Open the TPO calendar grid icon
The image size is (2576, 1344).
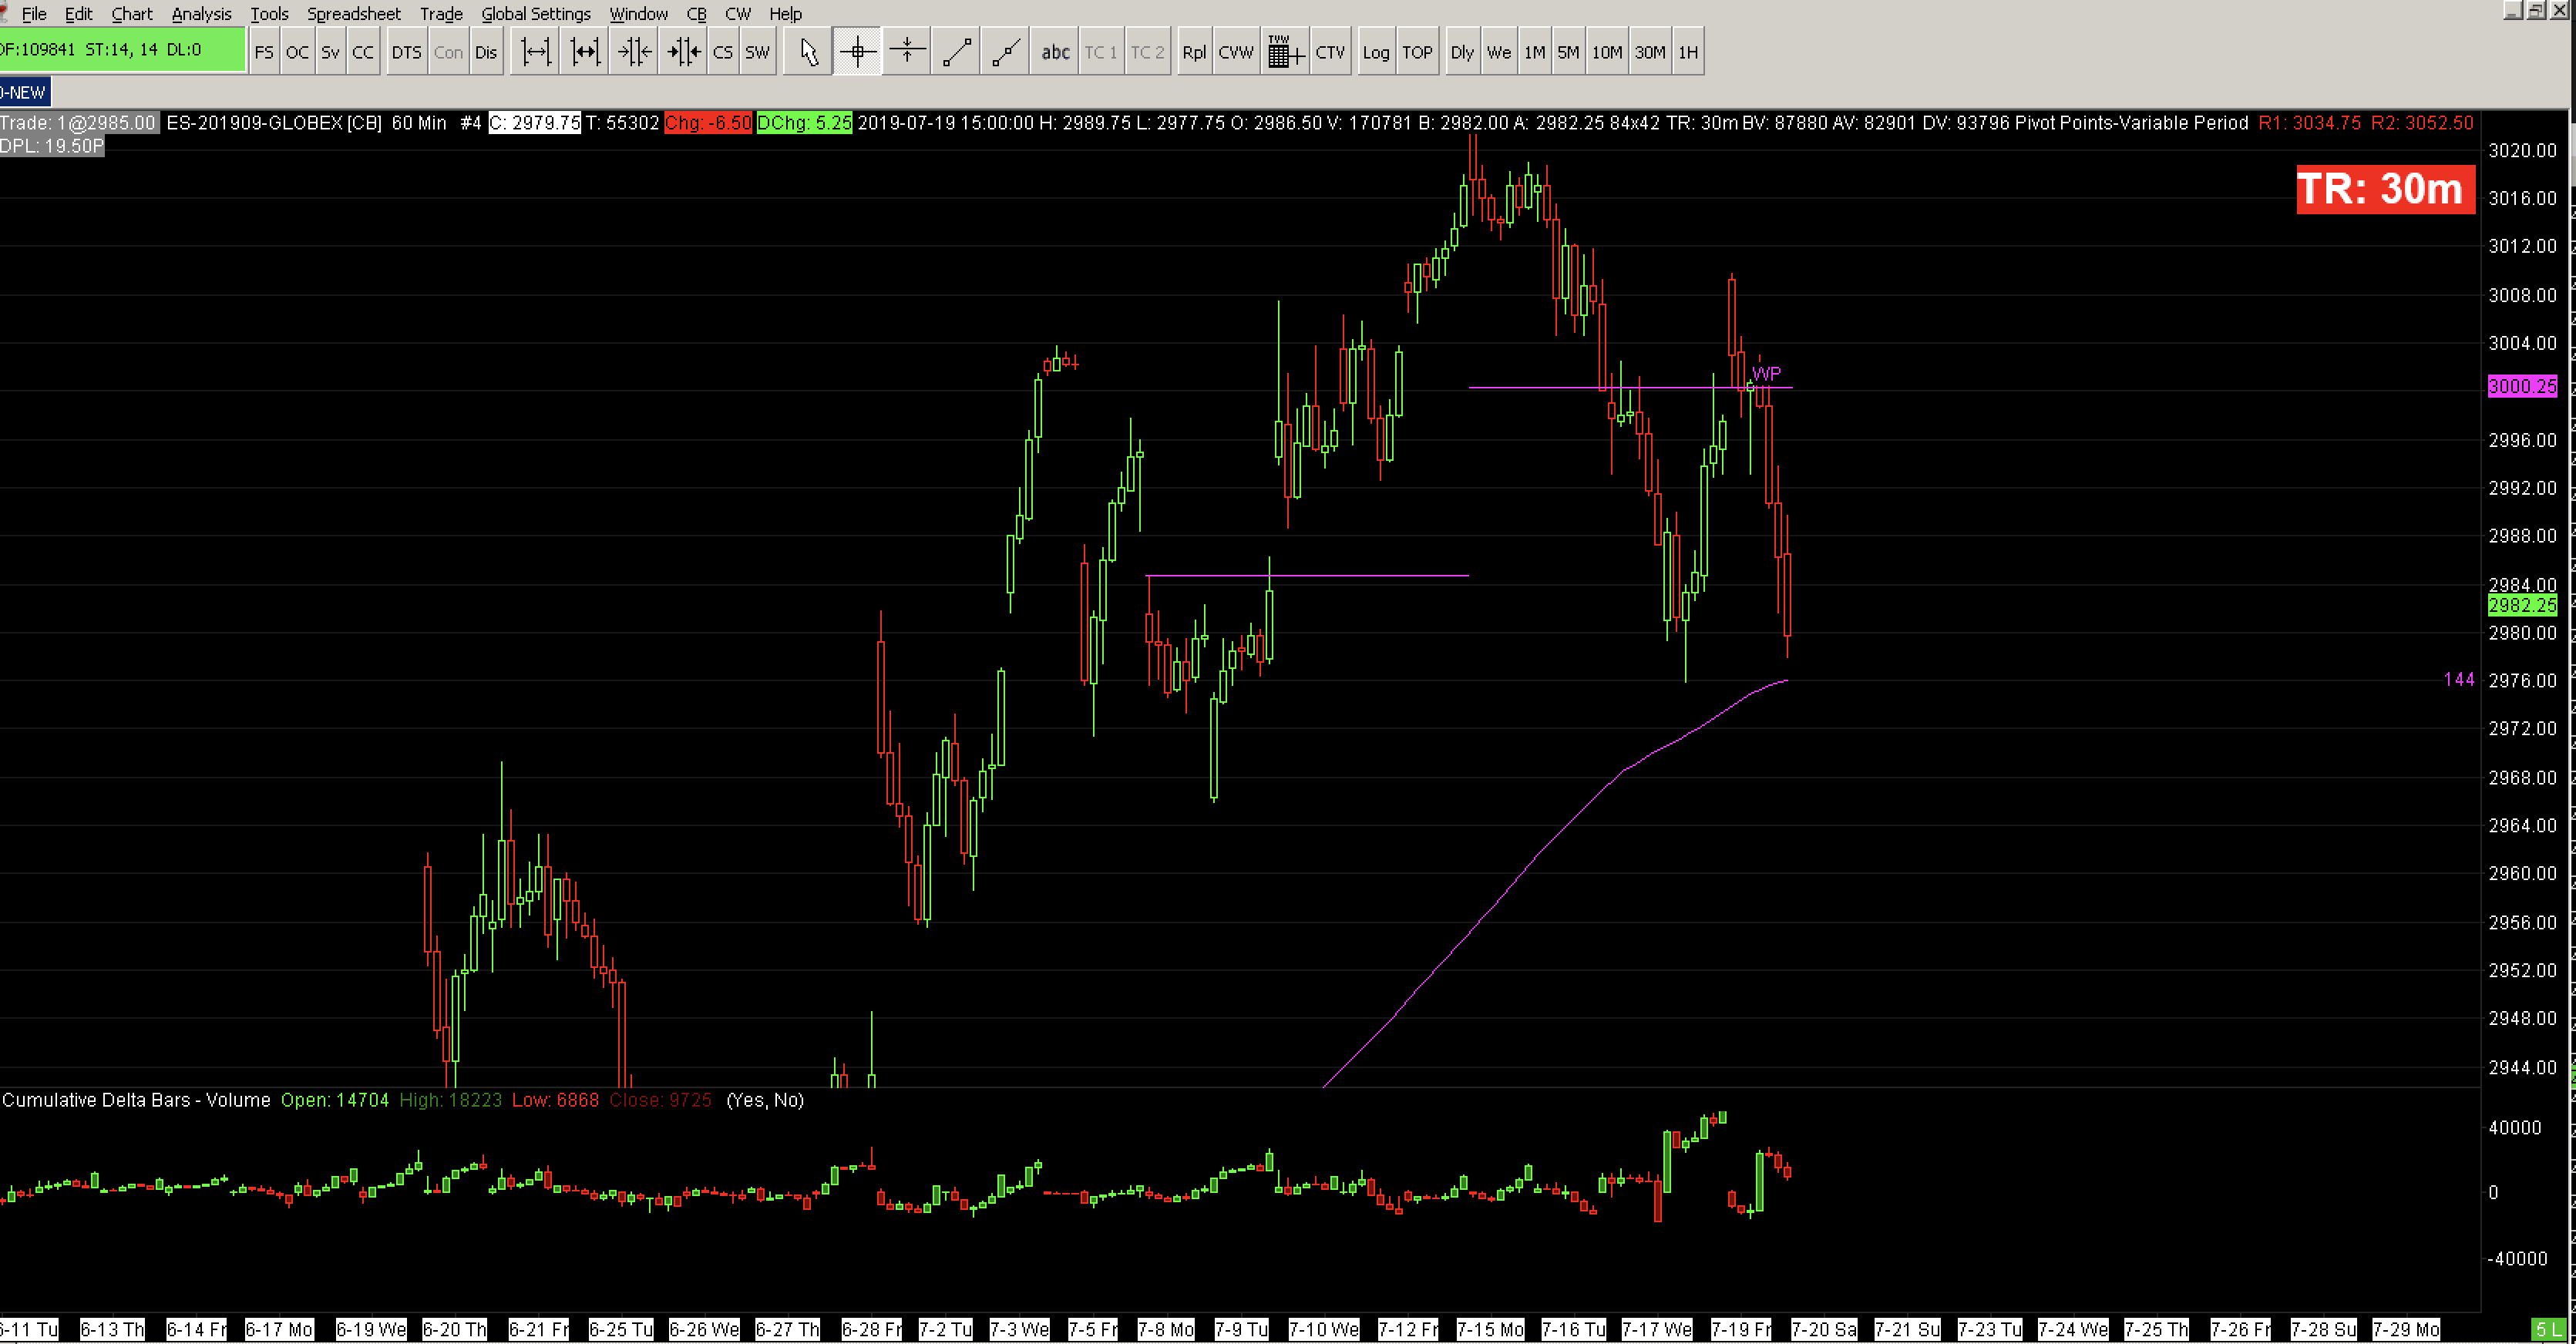[1284, 52]
